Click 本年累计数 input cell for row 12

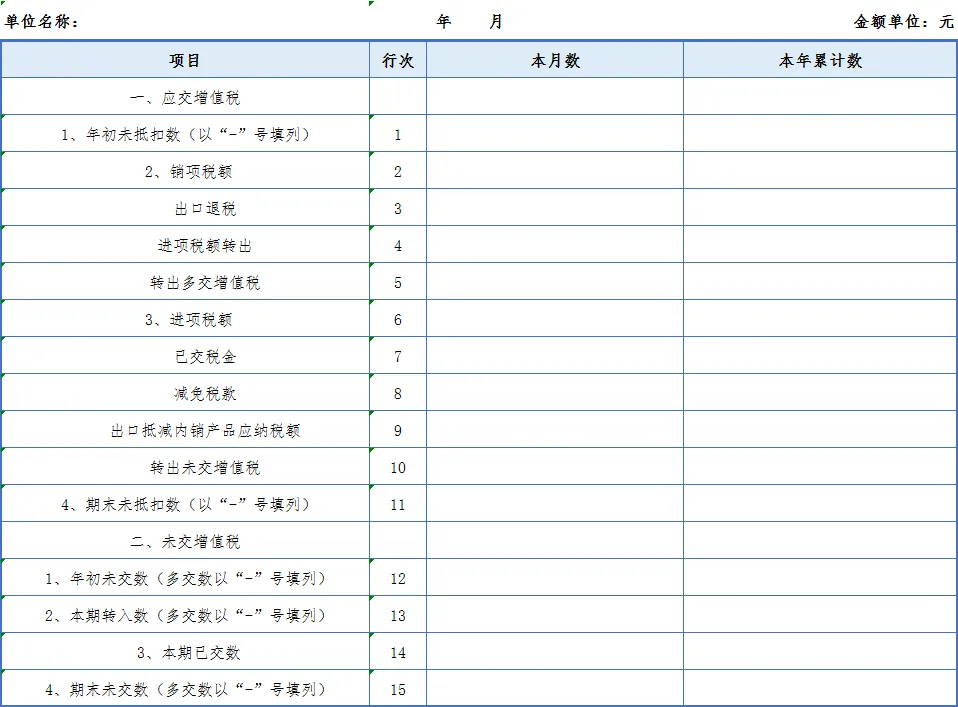point(820,577)
